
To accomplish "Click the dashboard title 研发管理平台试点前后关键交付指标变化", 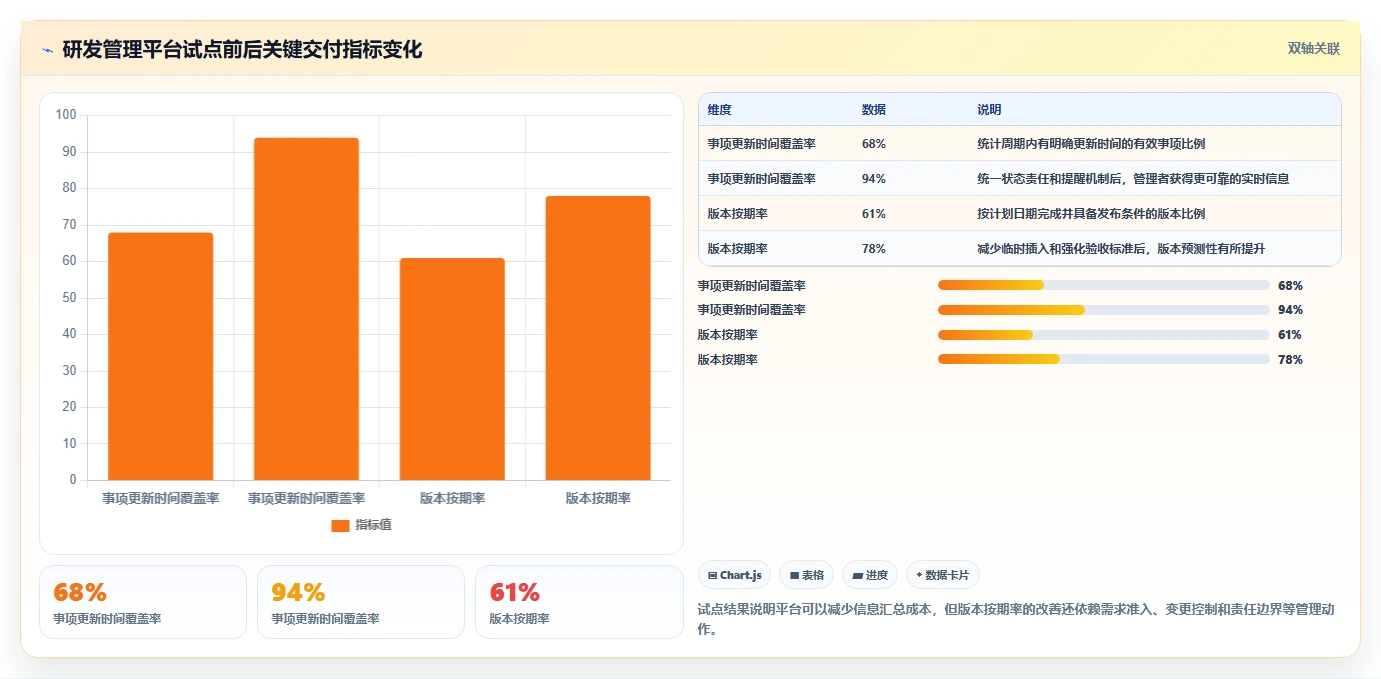I will (x=242, y=50).
